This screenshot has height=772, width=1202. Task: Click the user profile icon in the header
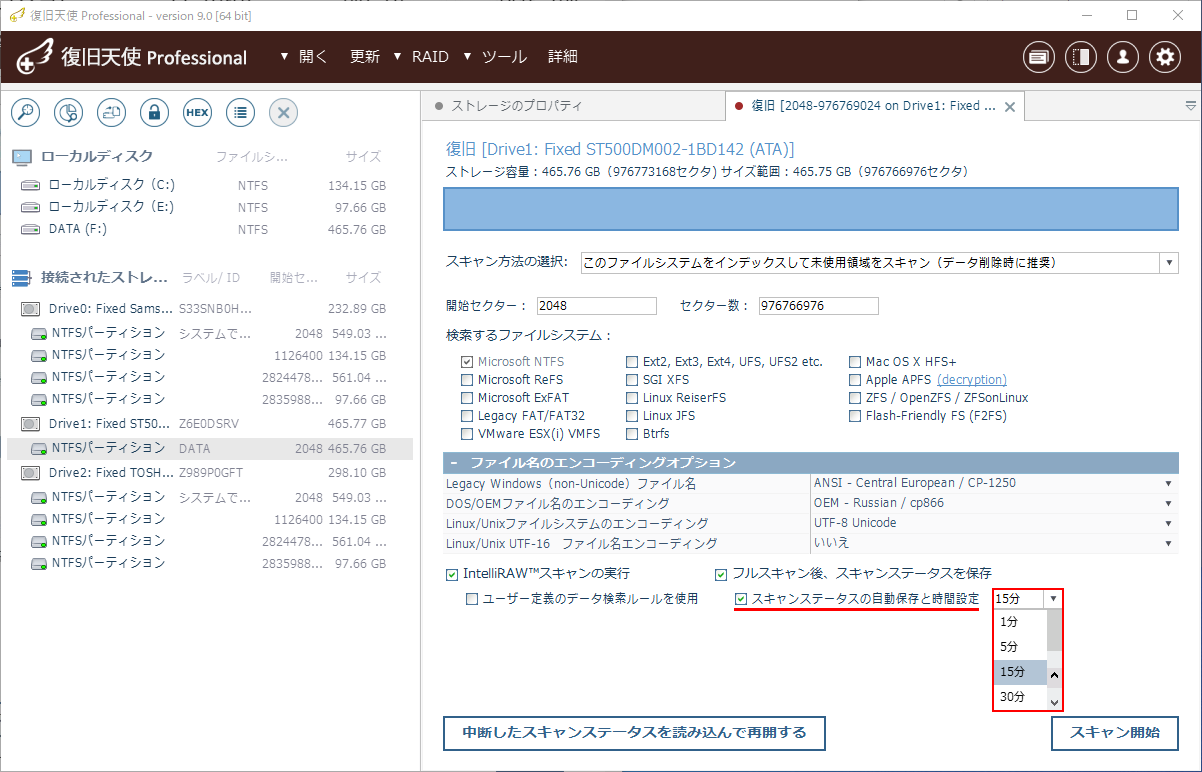(x=1123, y=57)
